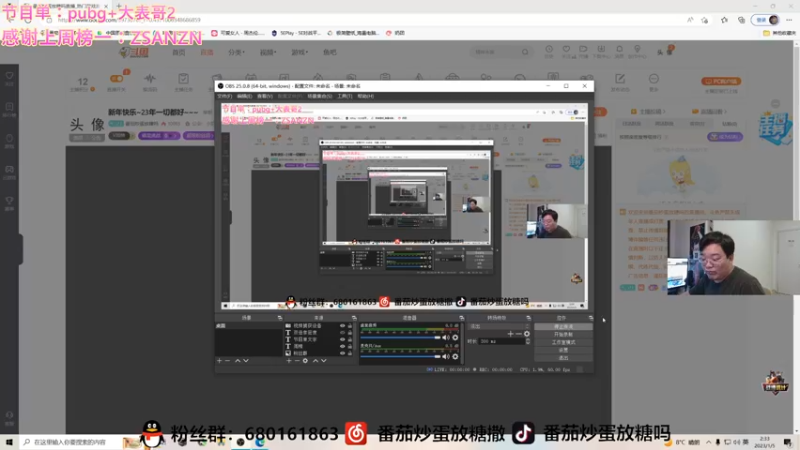Move scene up with Scenes panel arrow
This screenshot has width=800, height=450.
tap(237, 361)
